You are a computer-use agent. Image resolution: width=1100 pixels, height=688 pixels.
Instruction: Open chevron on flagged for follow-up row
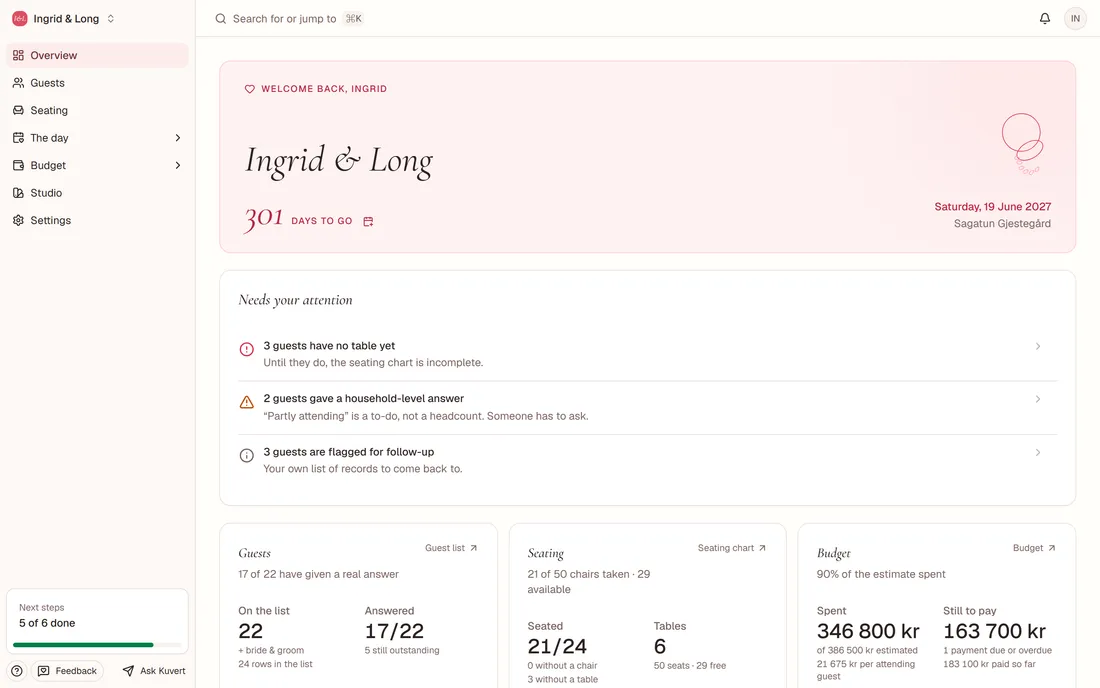coord(1038,452)
